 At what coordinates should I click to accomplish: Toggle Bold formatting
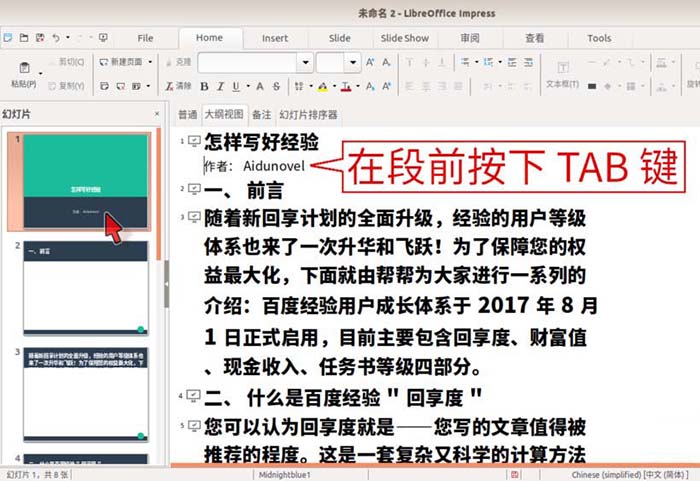[x=204, y=86]
